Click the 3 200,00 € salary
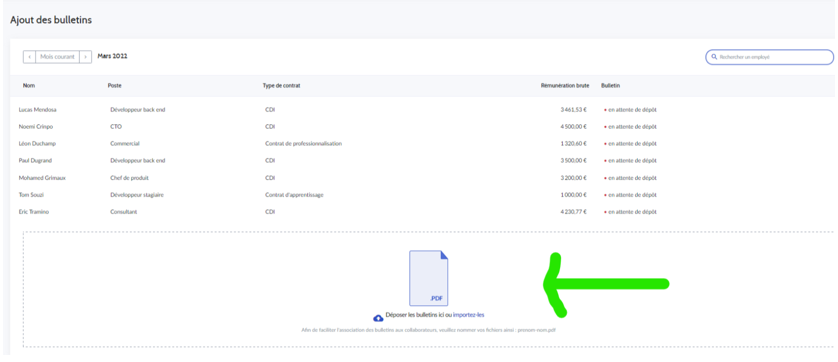Screen dimensions: 838x362 pos(573,178)
